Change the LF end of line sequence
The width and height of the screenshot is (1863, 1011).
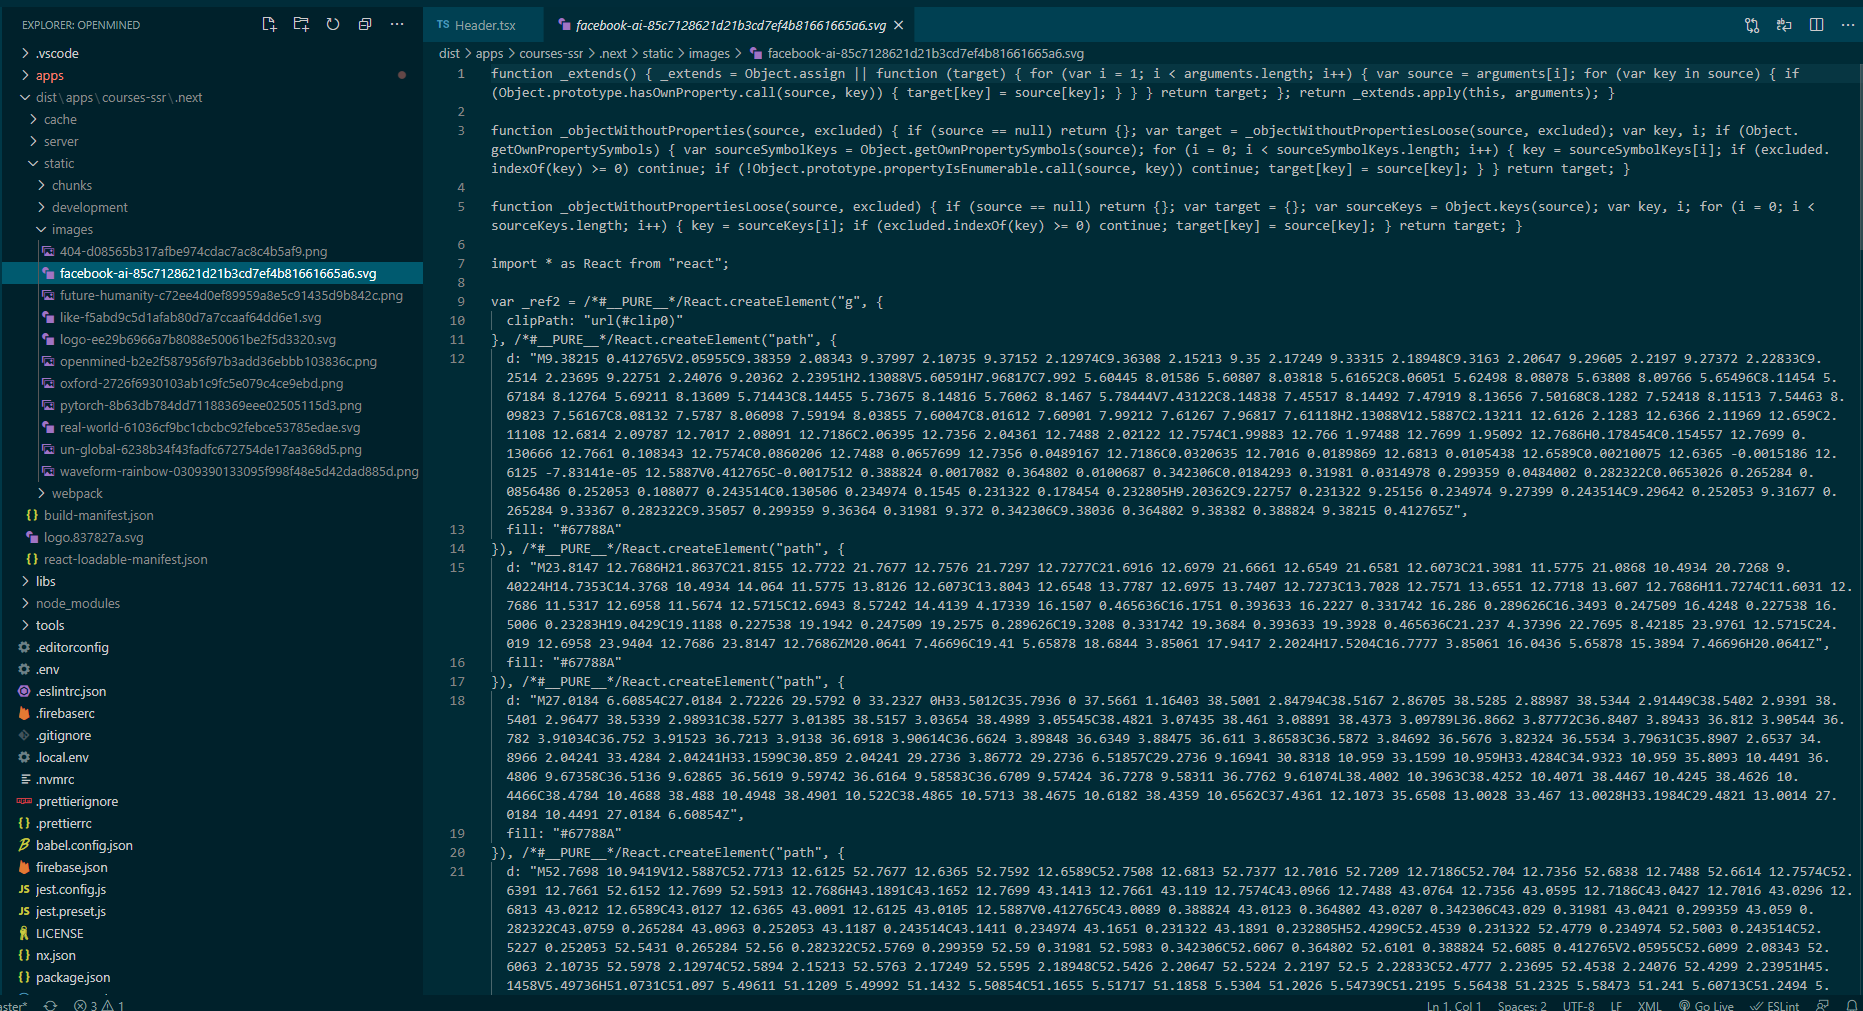click(x=1616, y=1006)
